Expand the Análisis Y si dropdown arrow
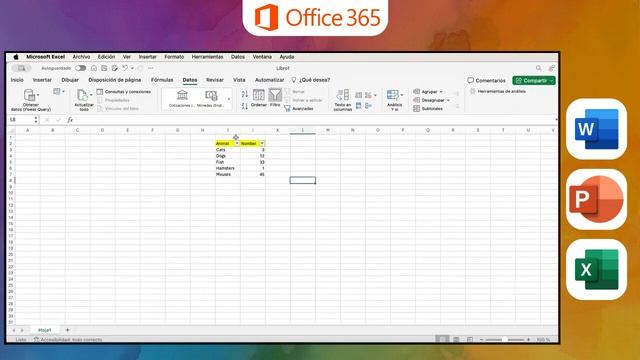 point(402,95)
